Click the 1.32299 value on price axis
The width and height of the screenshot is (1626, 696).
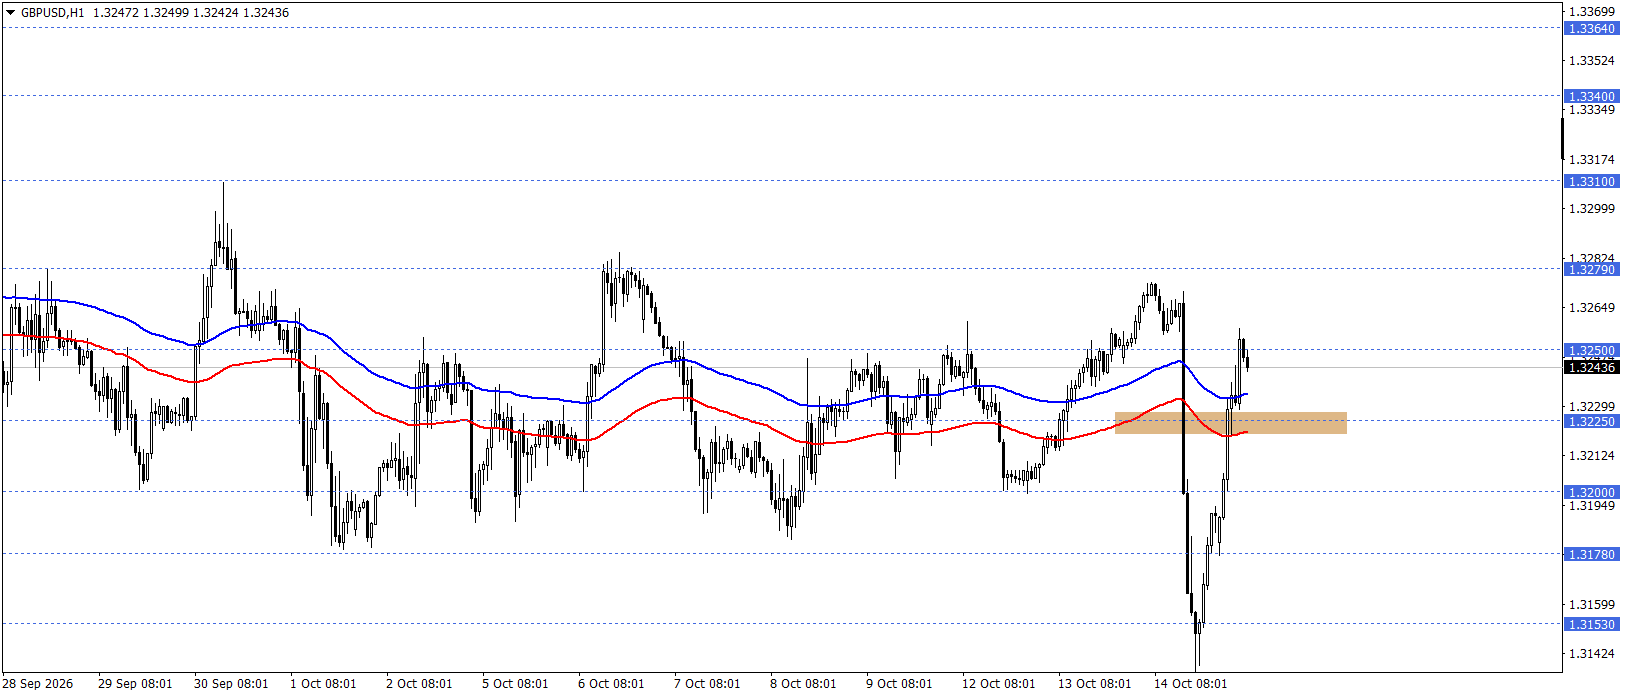coord(1591,407)
